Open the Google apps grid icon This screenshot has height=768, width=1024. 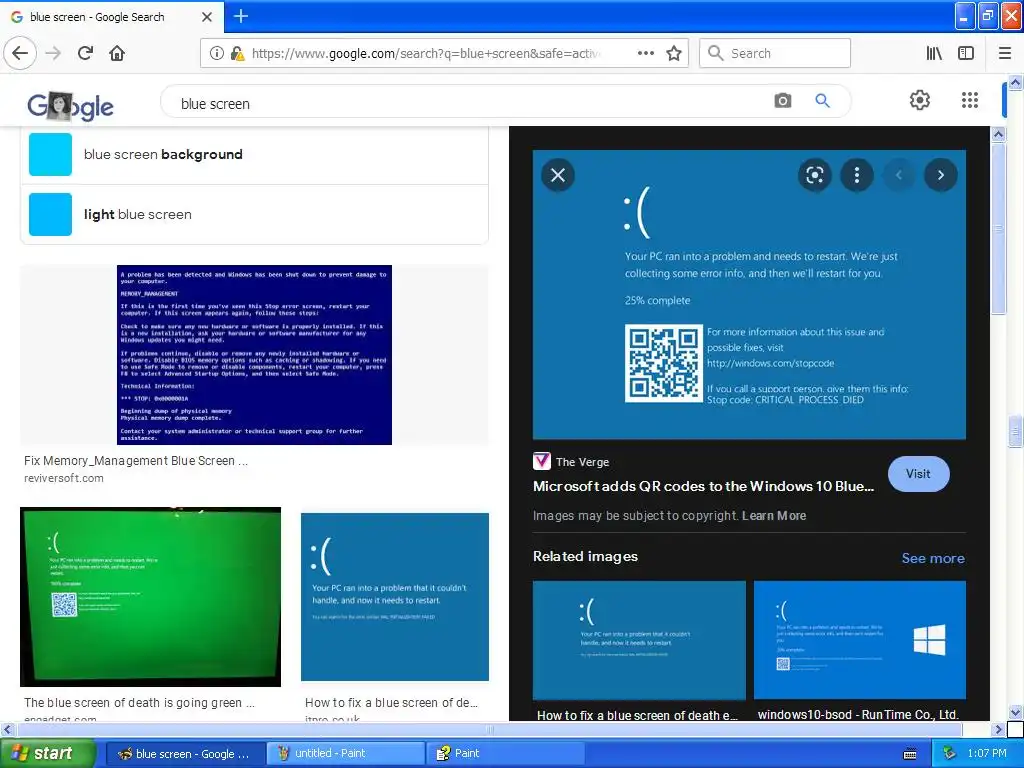970,100
